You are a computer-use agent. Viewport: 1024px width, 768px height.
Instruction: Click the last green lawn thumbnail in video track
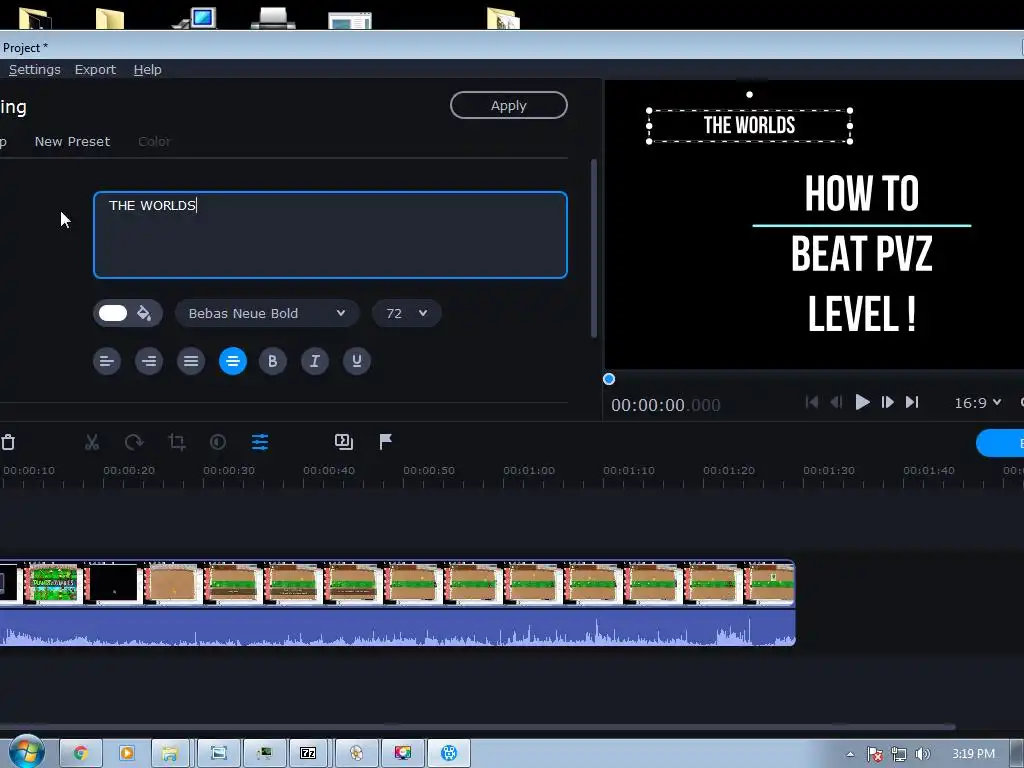(x=771, y=583)
